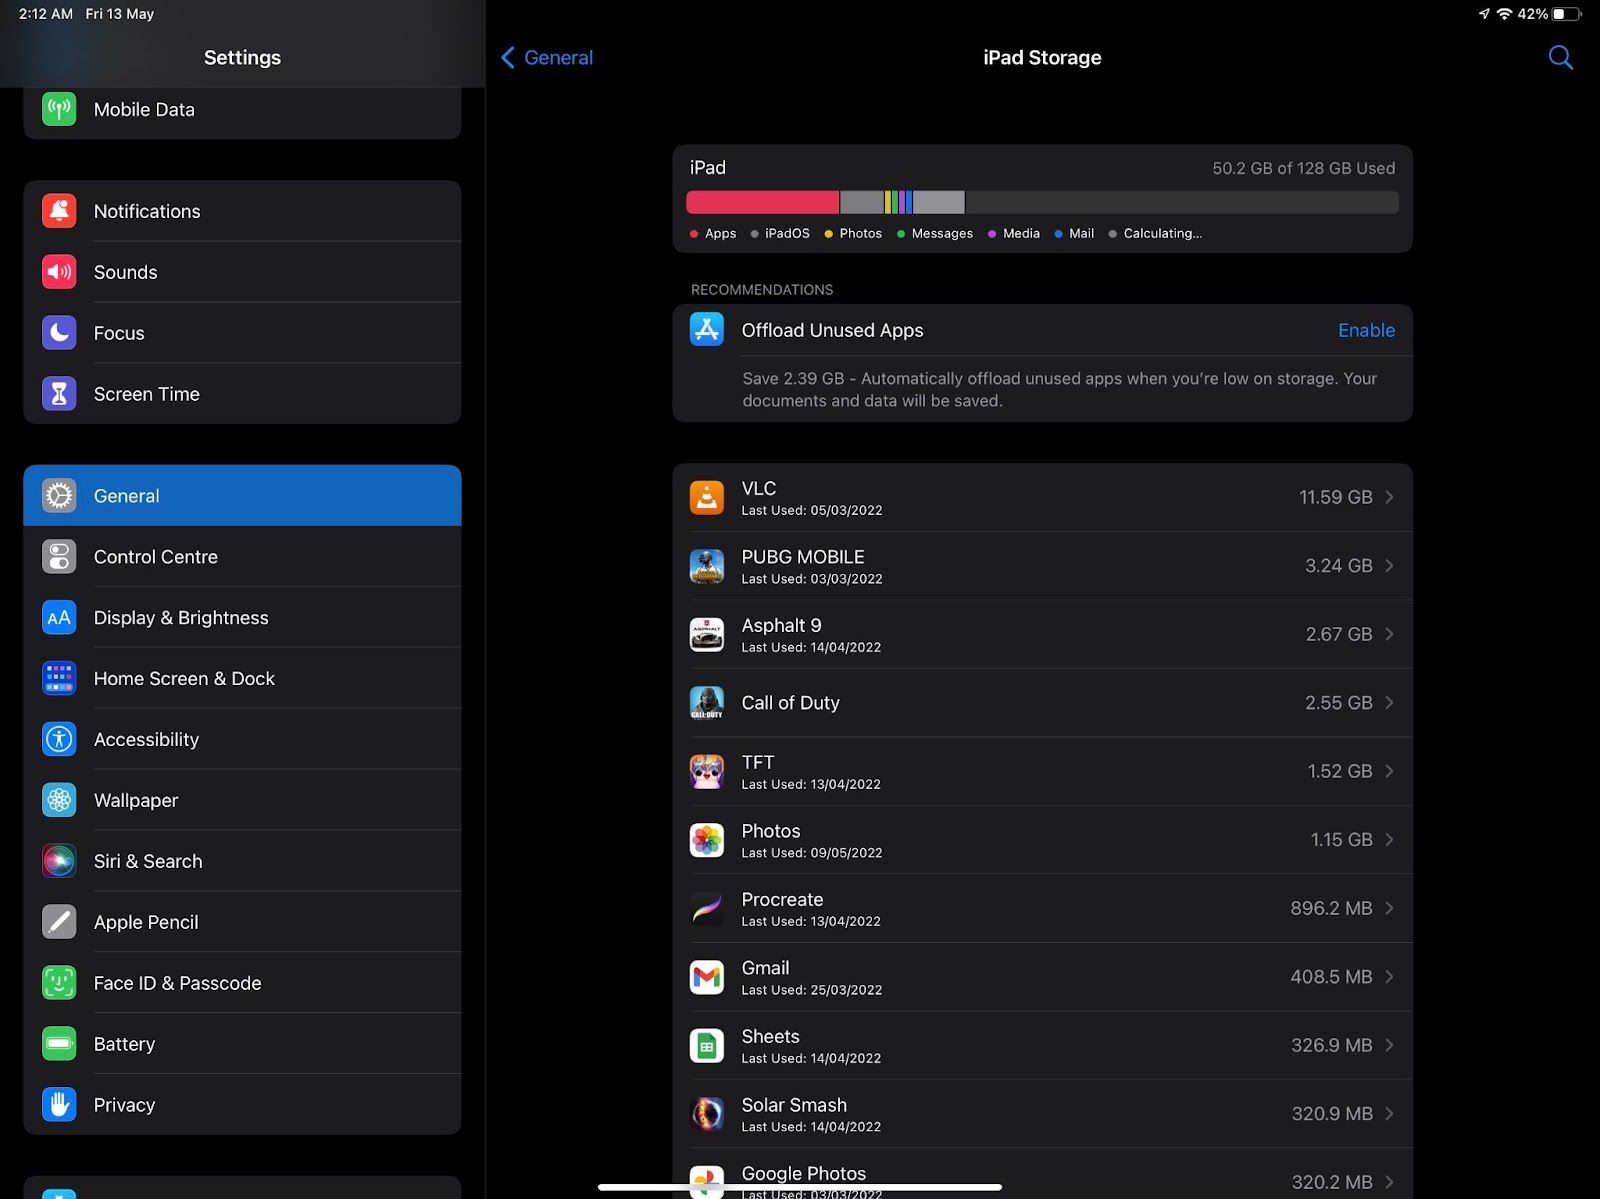Tap the Wi-Fi status icon
Image resolution: width=1600 pixels, height=1199 pixels.
[x=1504, y=14]
